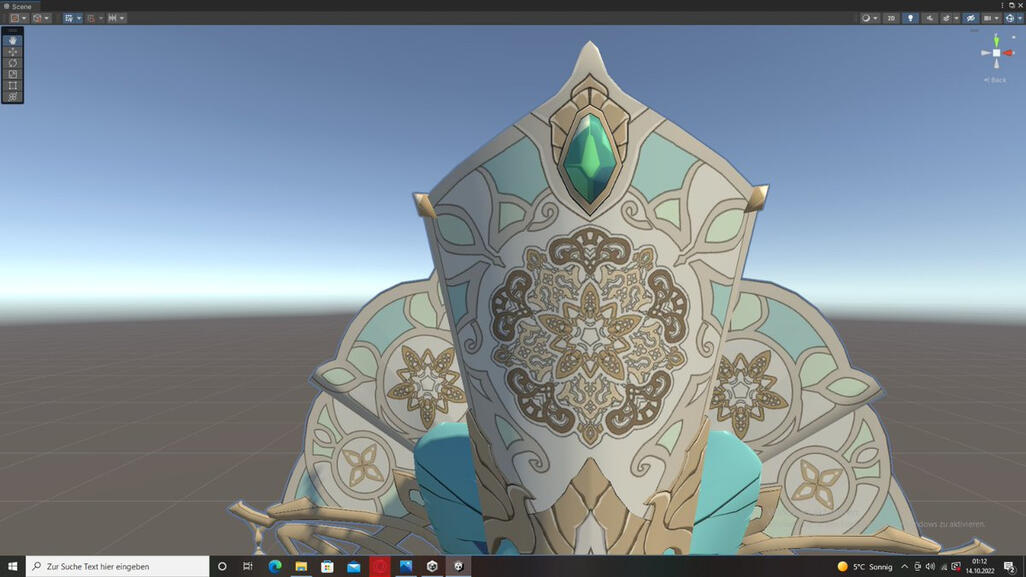Toggle 2D view mode

[x=891, y=18]
